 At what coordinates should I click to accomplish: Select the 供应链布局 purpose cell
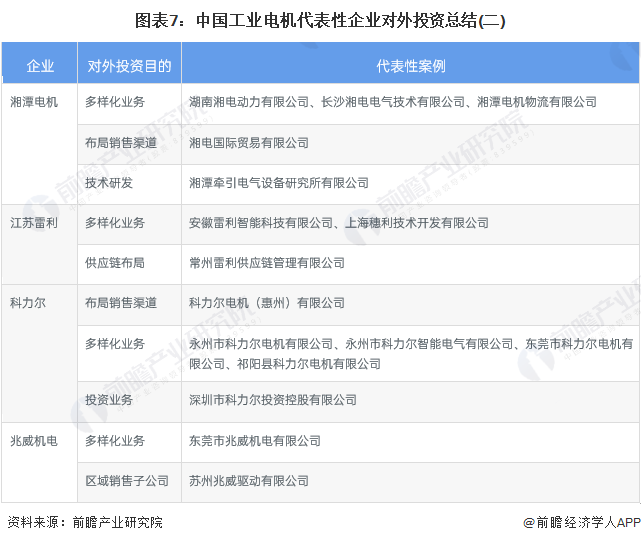[115, 263]
